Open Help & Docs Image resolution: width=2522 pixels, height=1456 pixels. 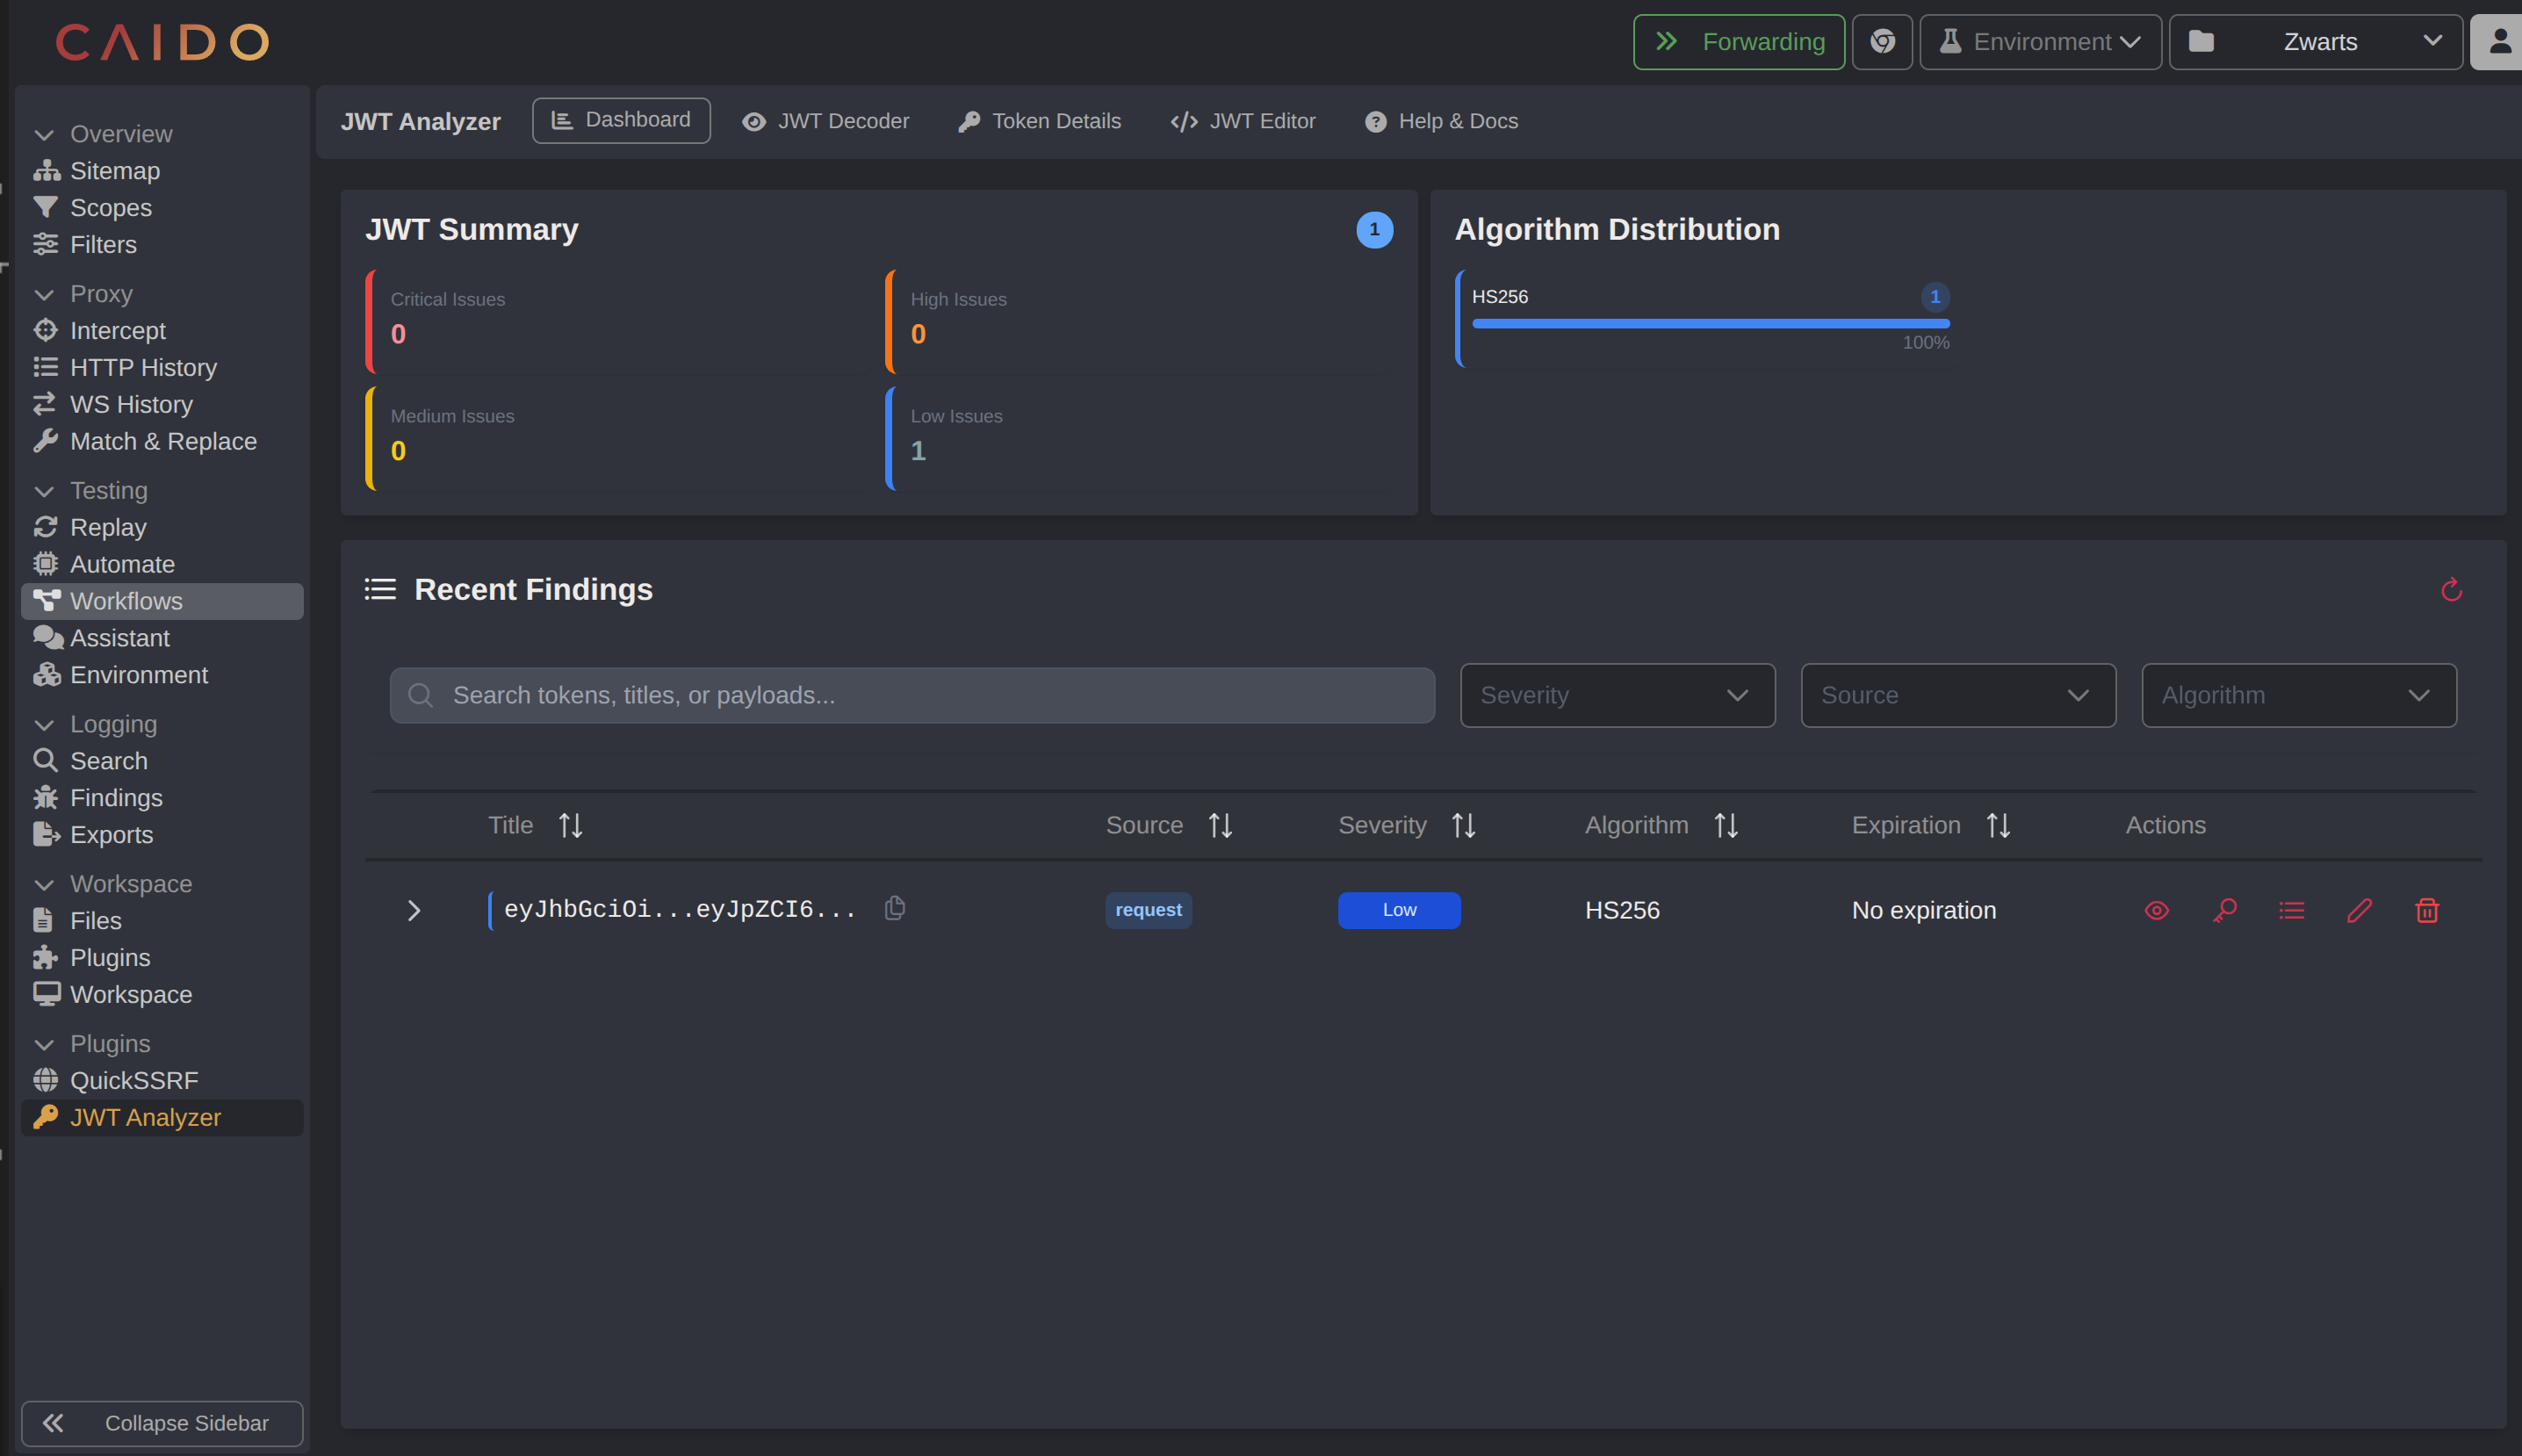tap(1439, 120)
